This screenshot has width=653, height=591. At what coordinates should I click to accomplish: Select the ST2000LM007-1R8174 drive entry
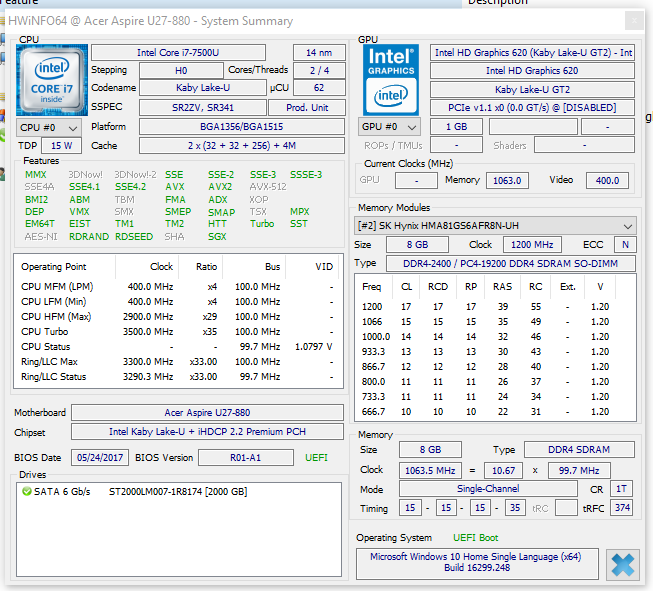point(178,492)
